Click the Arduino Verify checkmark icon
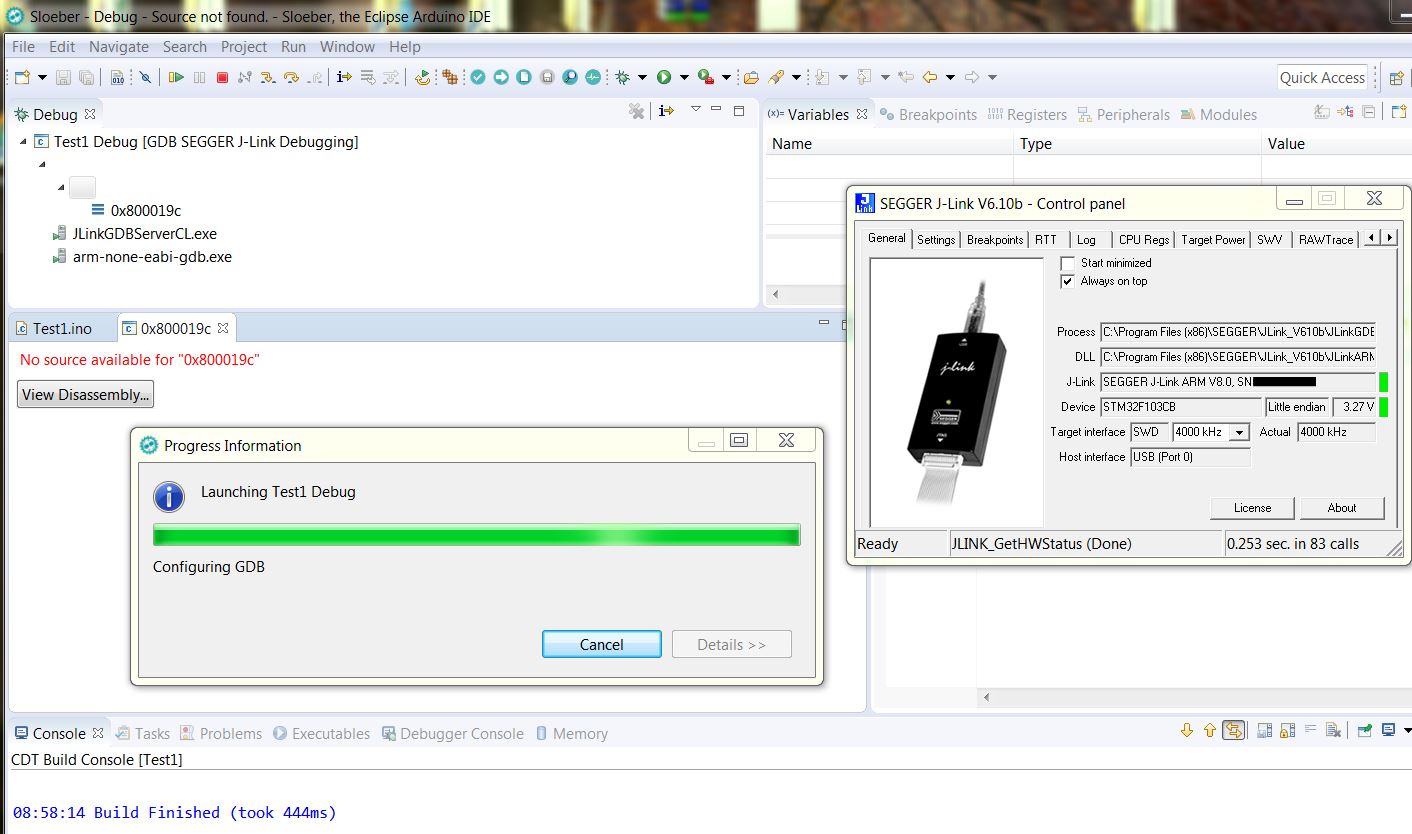The width and height of the screenshot is (1412, 834). [478, 77]
